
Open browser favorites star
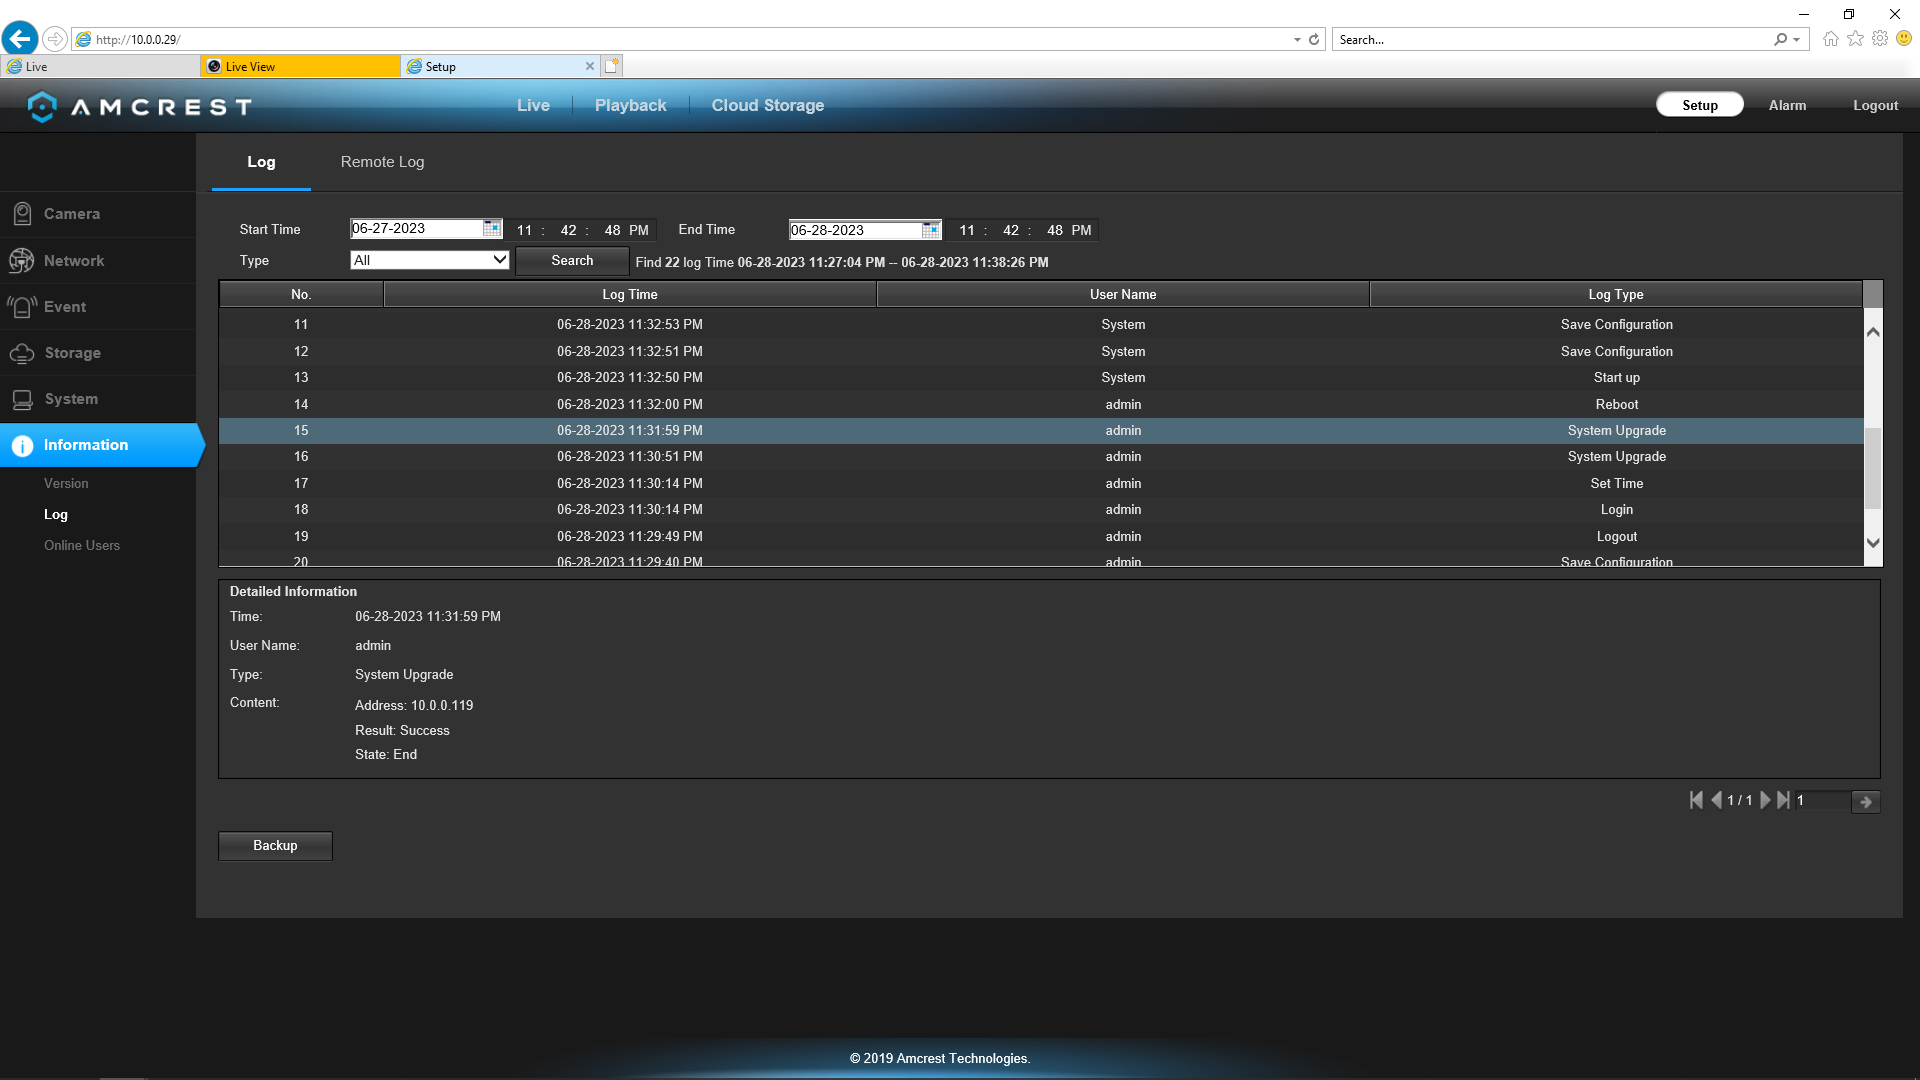click(x=1855, y=39)
